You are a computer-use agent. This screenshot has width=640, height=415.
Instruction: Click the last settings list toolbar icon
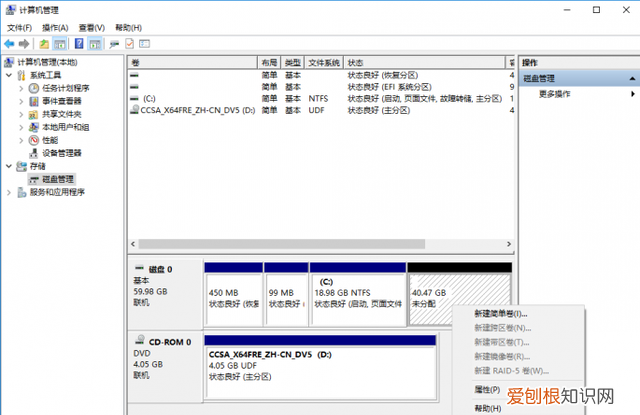pos(144,44)
